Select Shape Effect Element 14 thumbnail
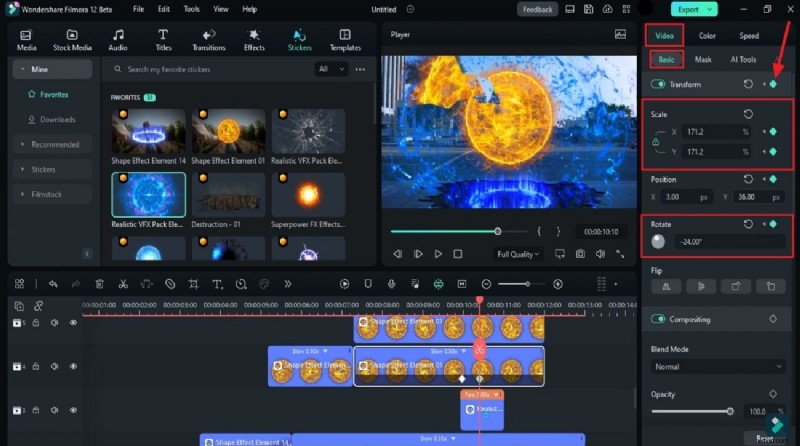The height and width of the screenshot is (446, 800). 148,132
